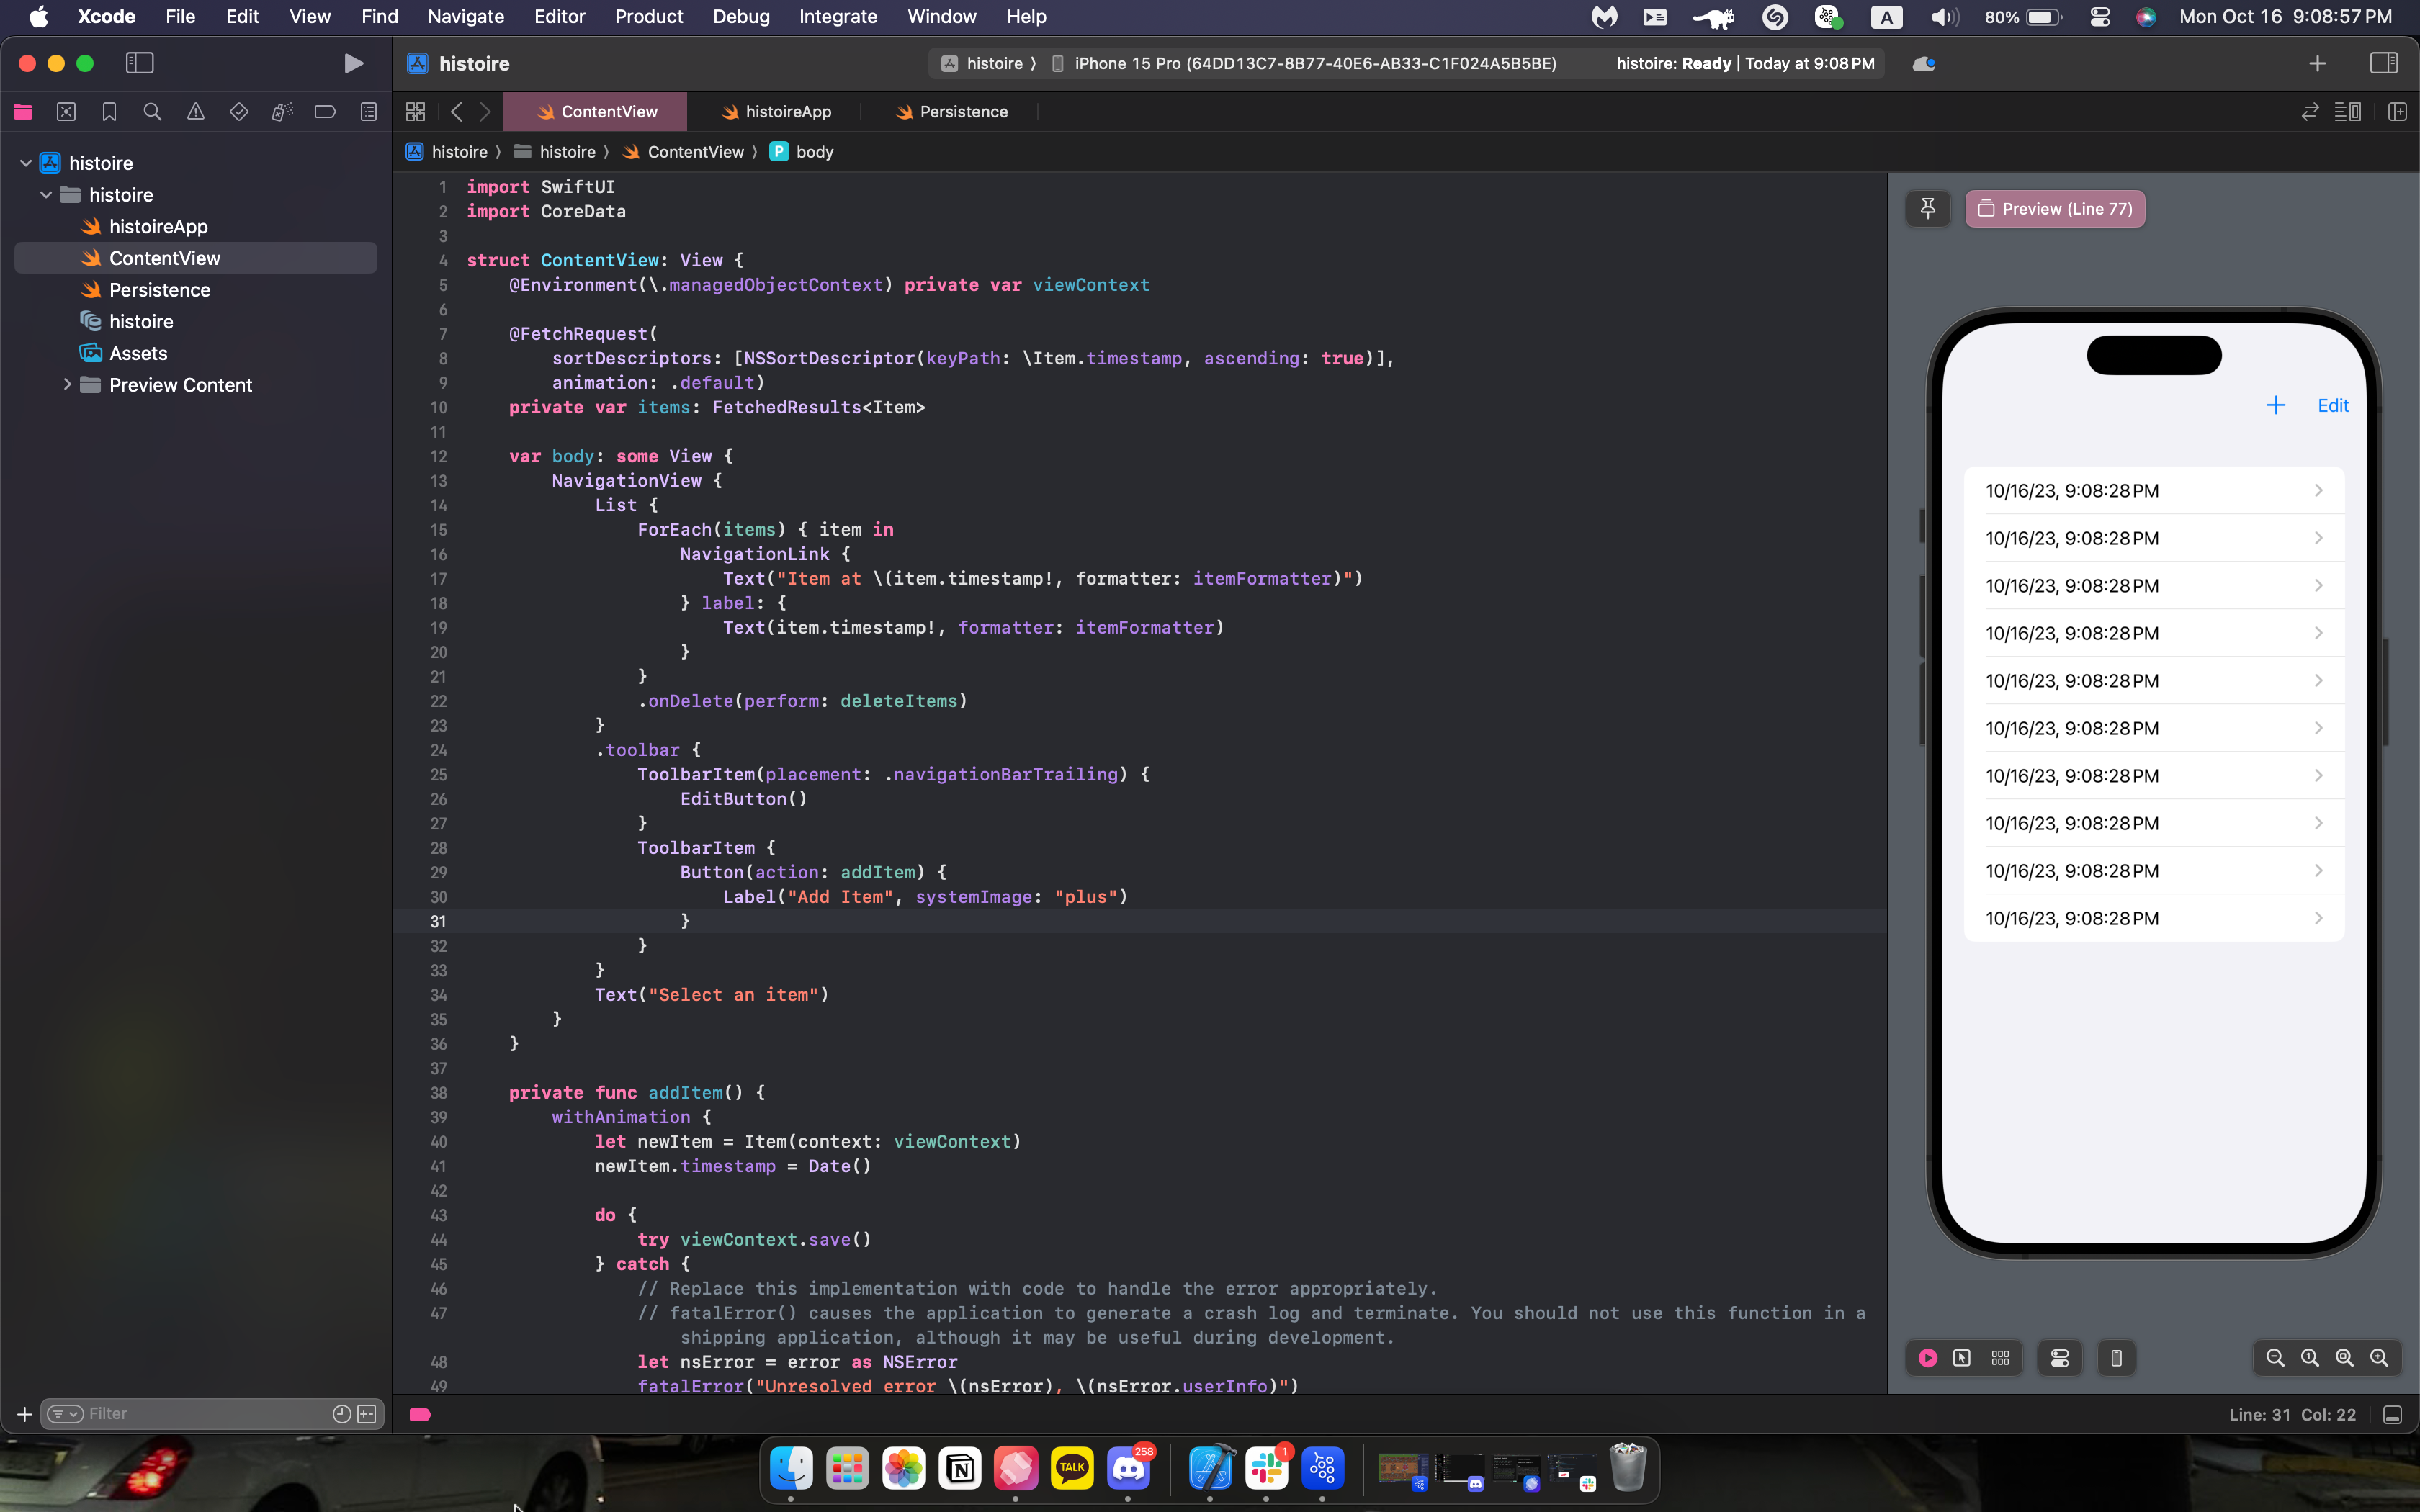Pin the preview
This screenshot has height=1512, width=2420.
point(1928,209)
